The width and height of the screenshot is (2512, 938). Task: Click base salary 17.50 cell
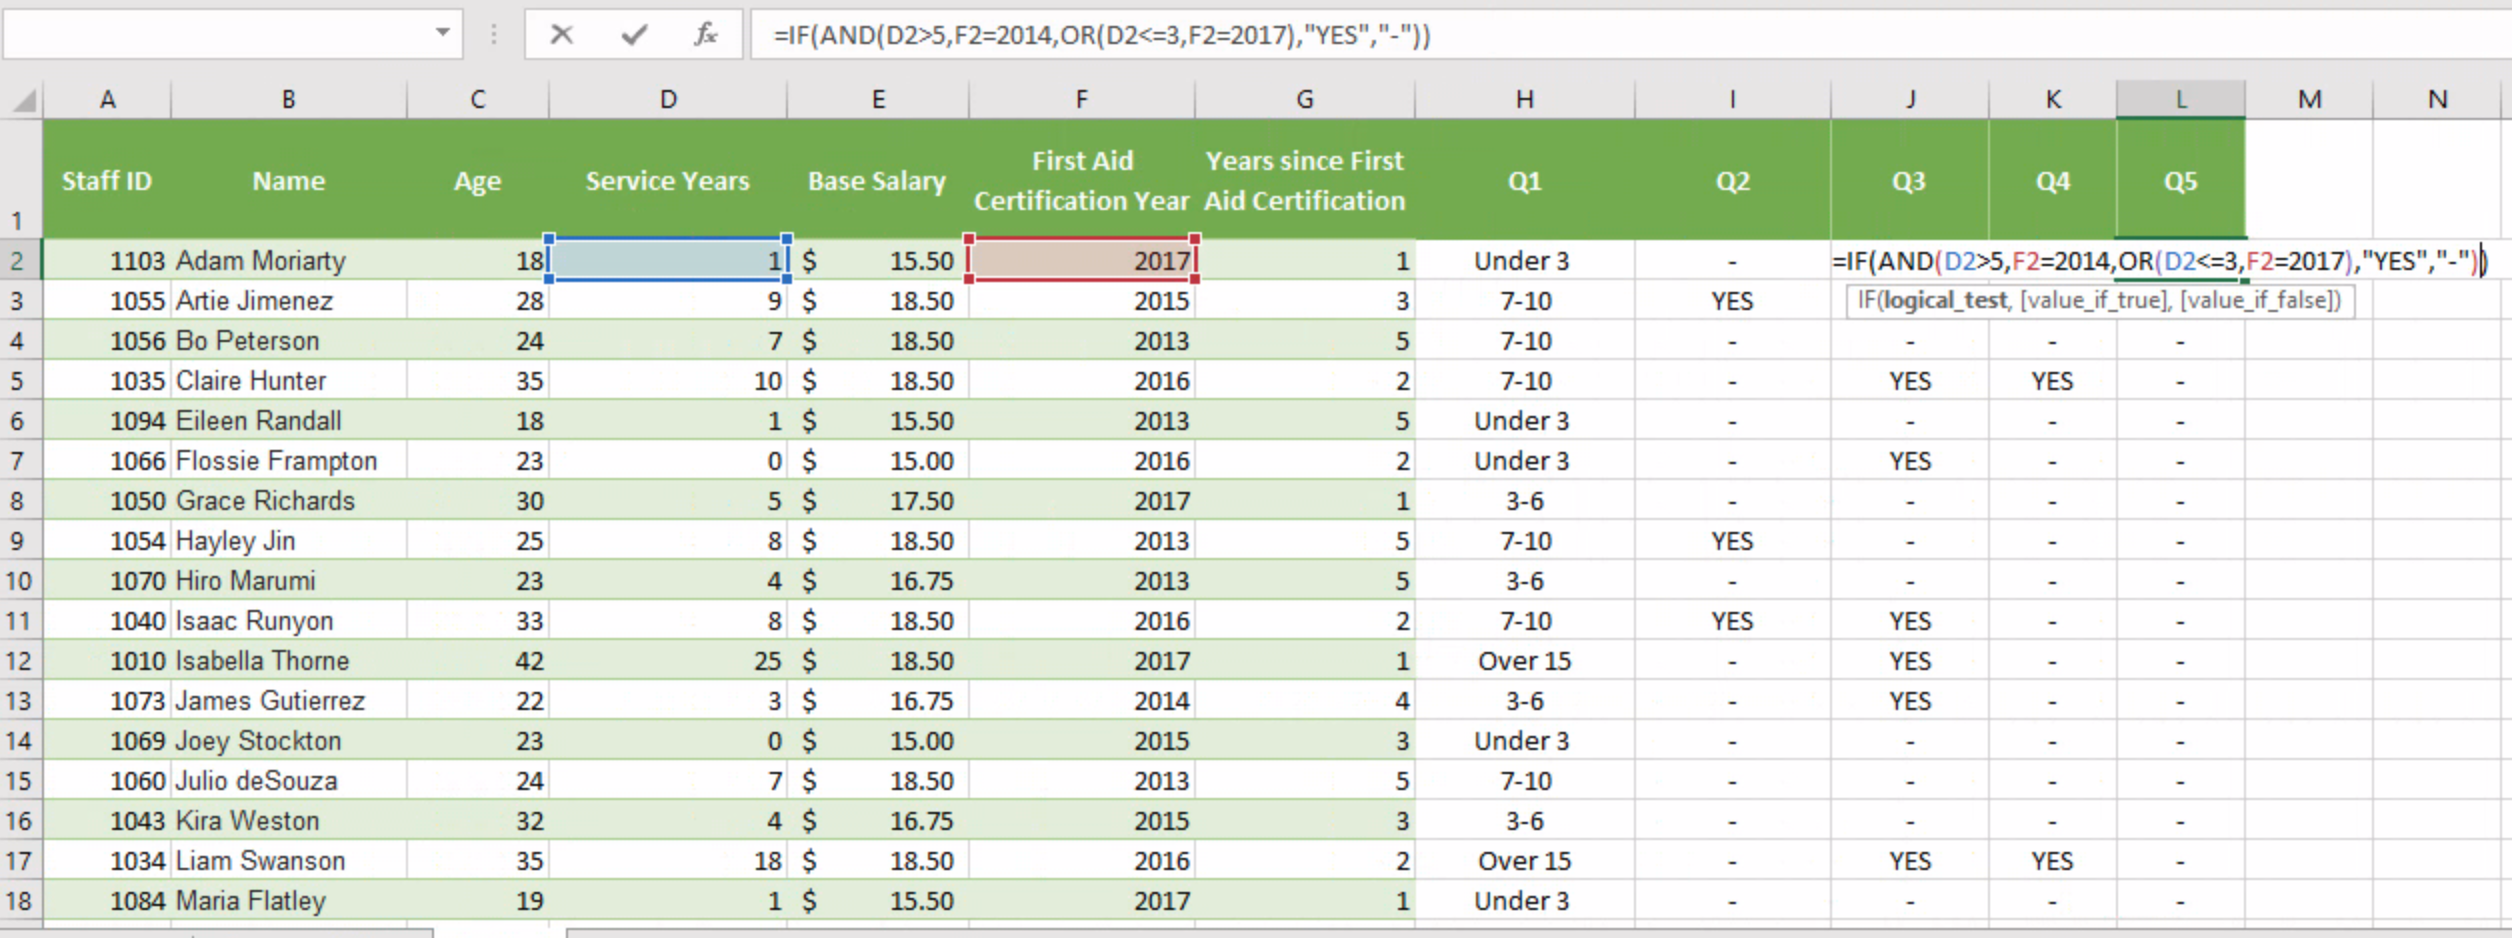877,501
